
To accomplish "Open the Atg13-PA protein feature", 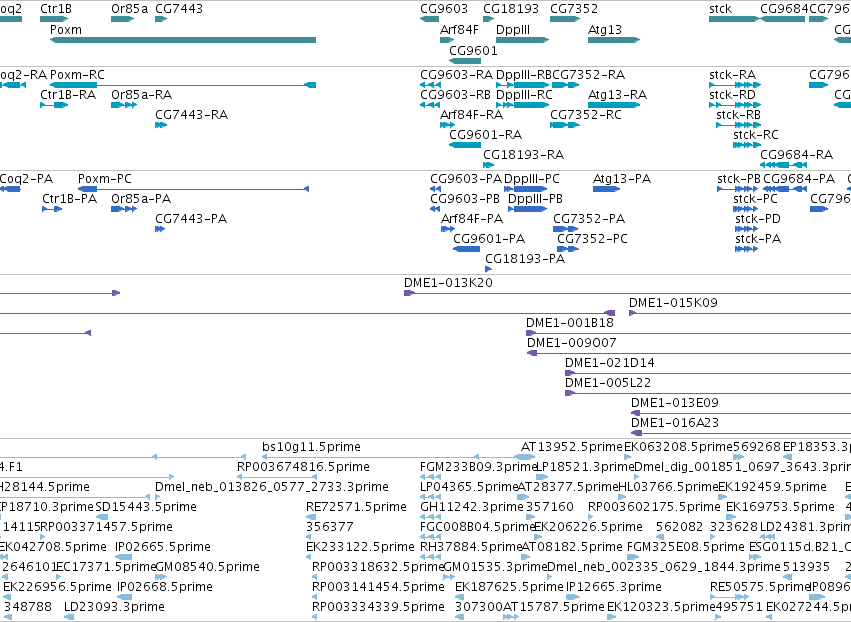I will tap(606, 189).
